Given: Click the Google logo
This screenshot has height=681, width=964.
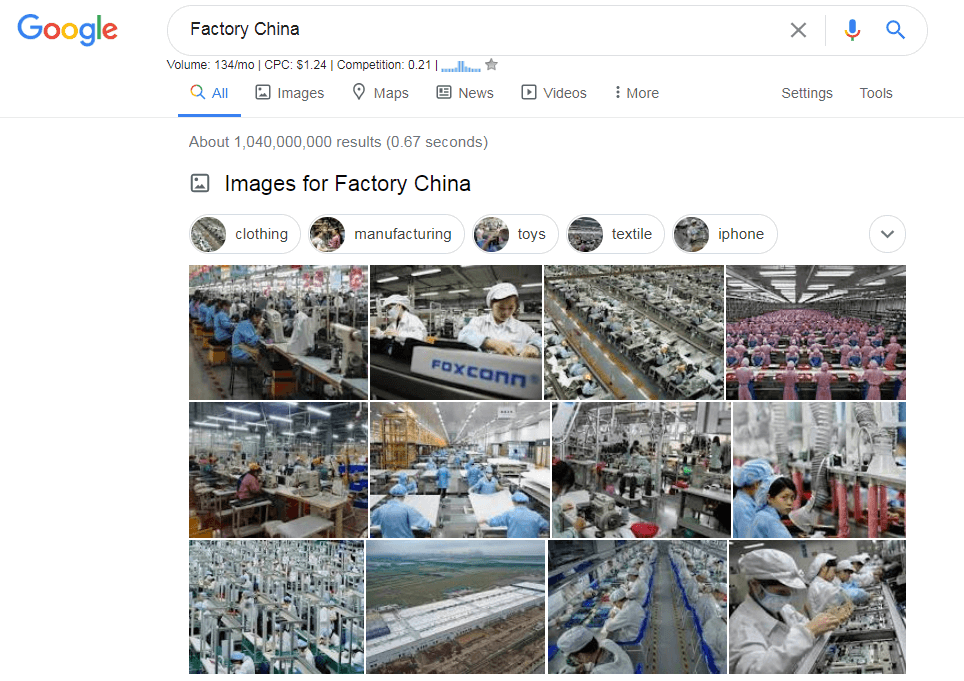Looking at the screenshot, I should coord(68,30).
